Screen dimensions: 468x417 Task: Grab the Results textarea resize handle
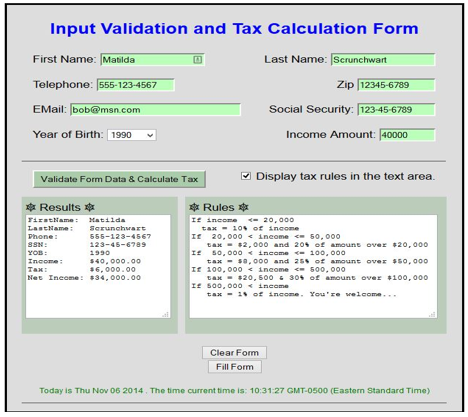click(166, 314)
